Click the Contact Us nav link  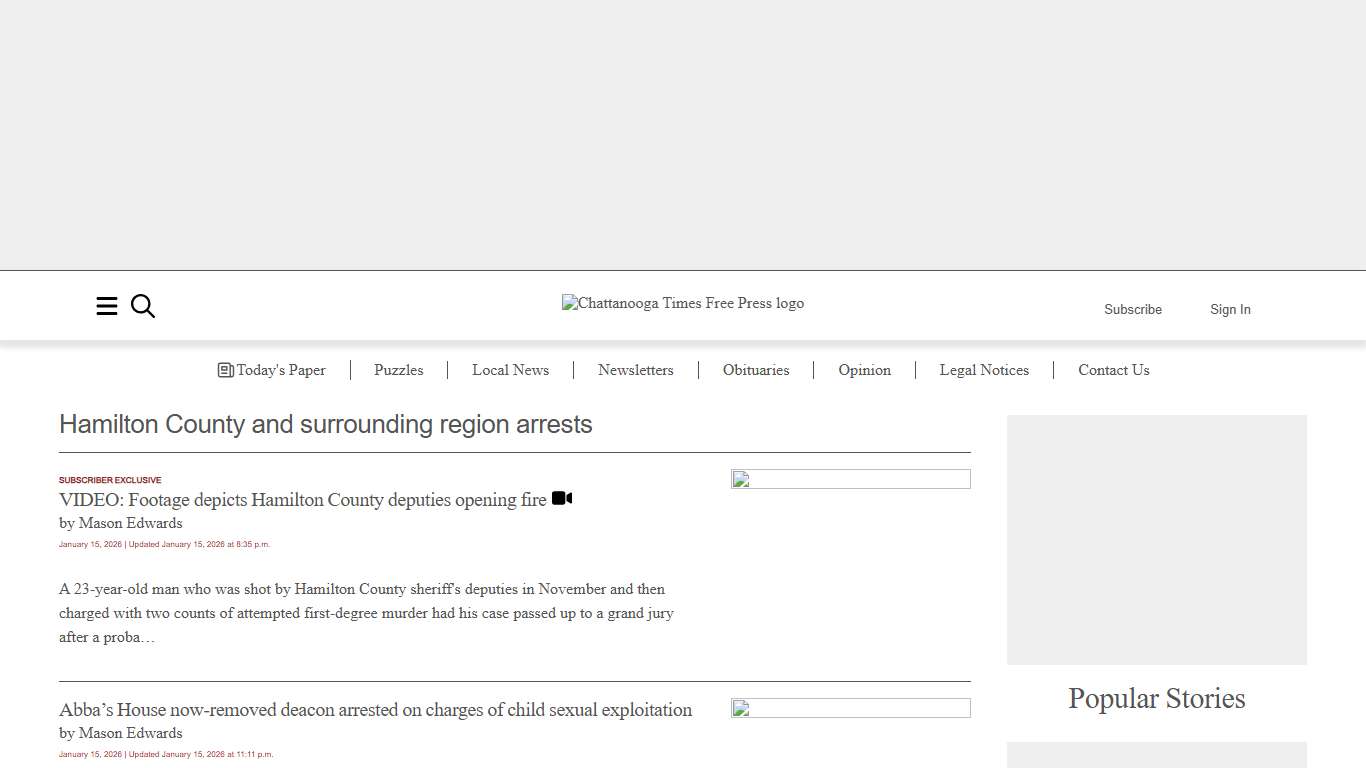point(1113,370)
